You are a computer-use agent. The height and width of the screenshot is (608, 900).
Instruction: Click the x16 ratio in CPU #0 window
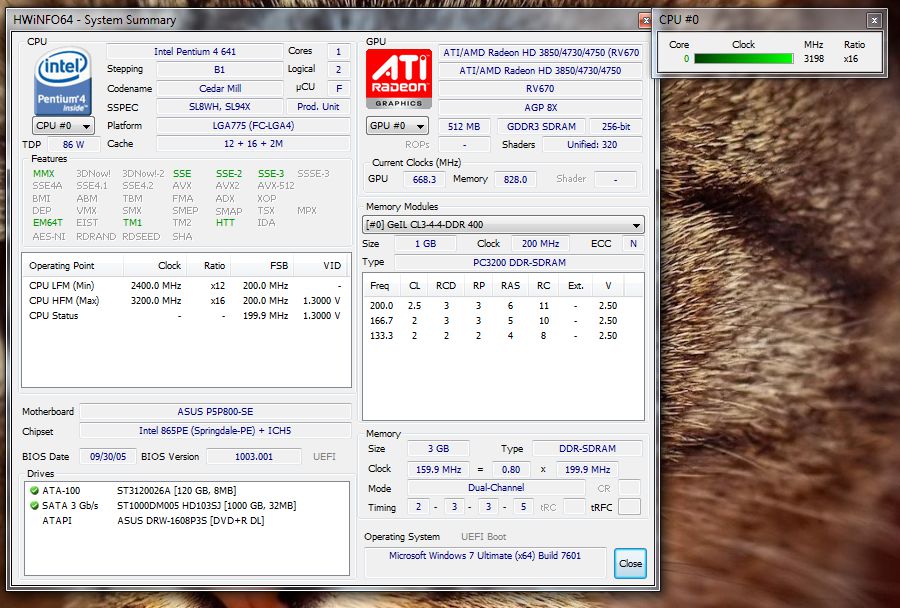click(851, 59)
